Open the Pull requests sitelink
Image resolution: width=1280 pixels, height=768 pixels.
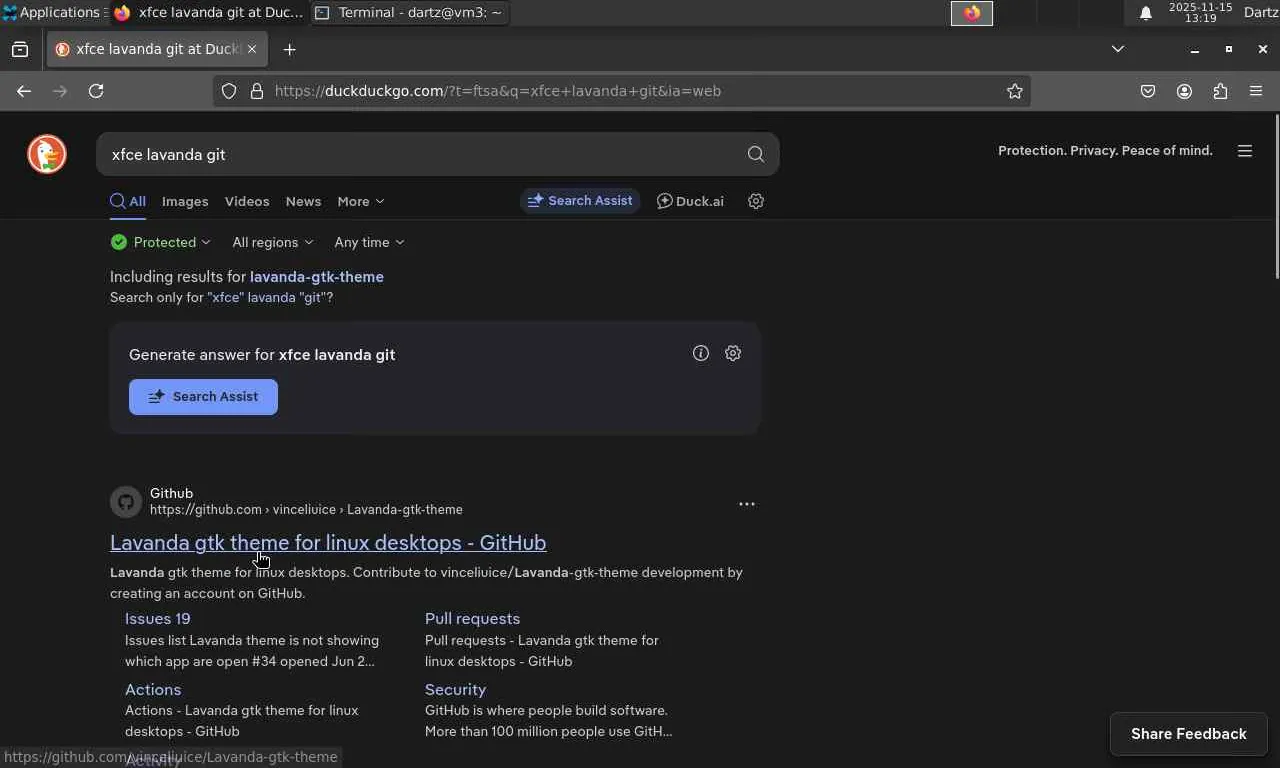coord(472,619)
